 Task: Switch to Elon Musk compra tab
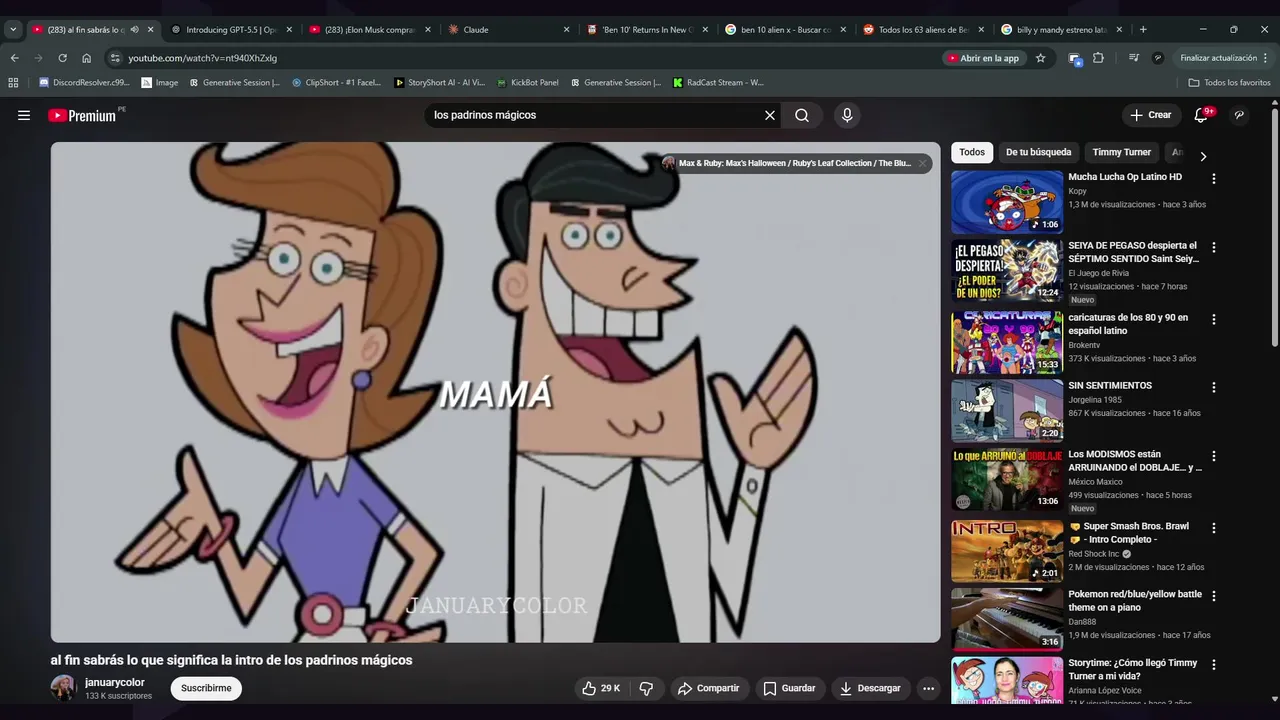pyautogui.click(x=369, y=30)
